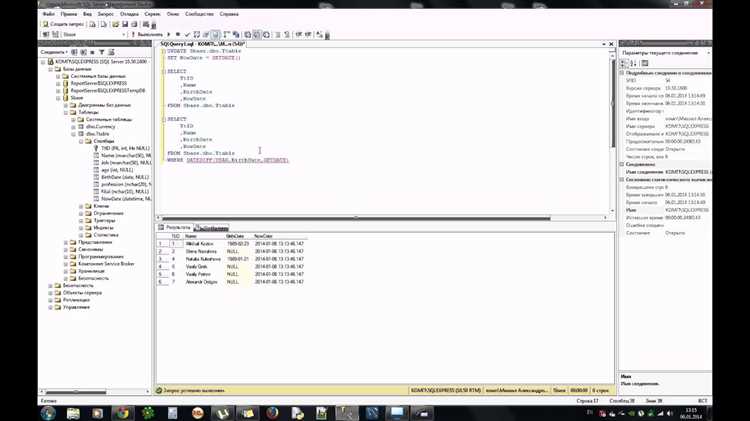The height and width of the screenshot is (421, 750).
Task: Select the TtID primary key column
Action: (125, 148)
